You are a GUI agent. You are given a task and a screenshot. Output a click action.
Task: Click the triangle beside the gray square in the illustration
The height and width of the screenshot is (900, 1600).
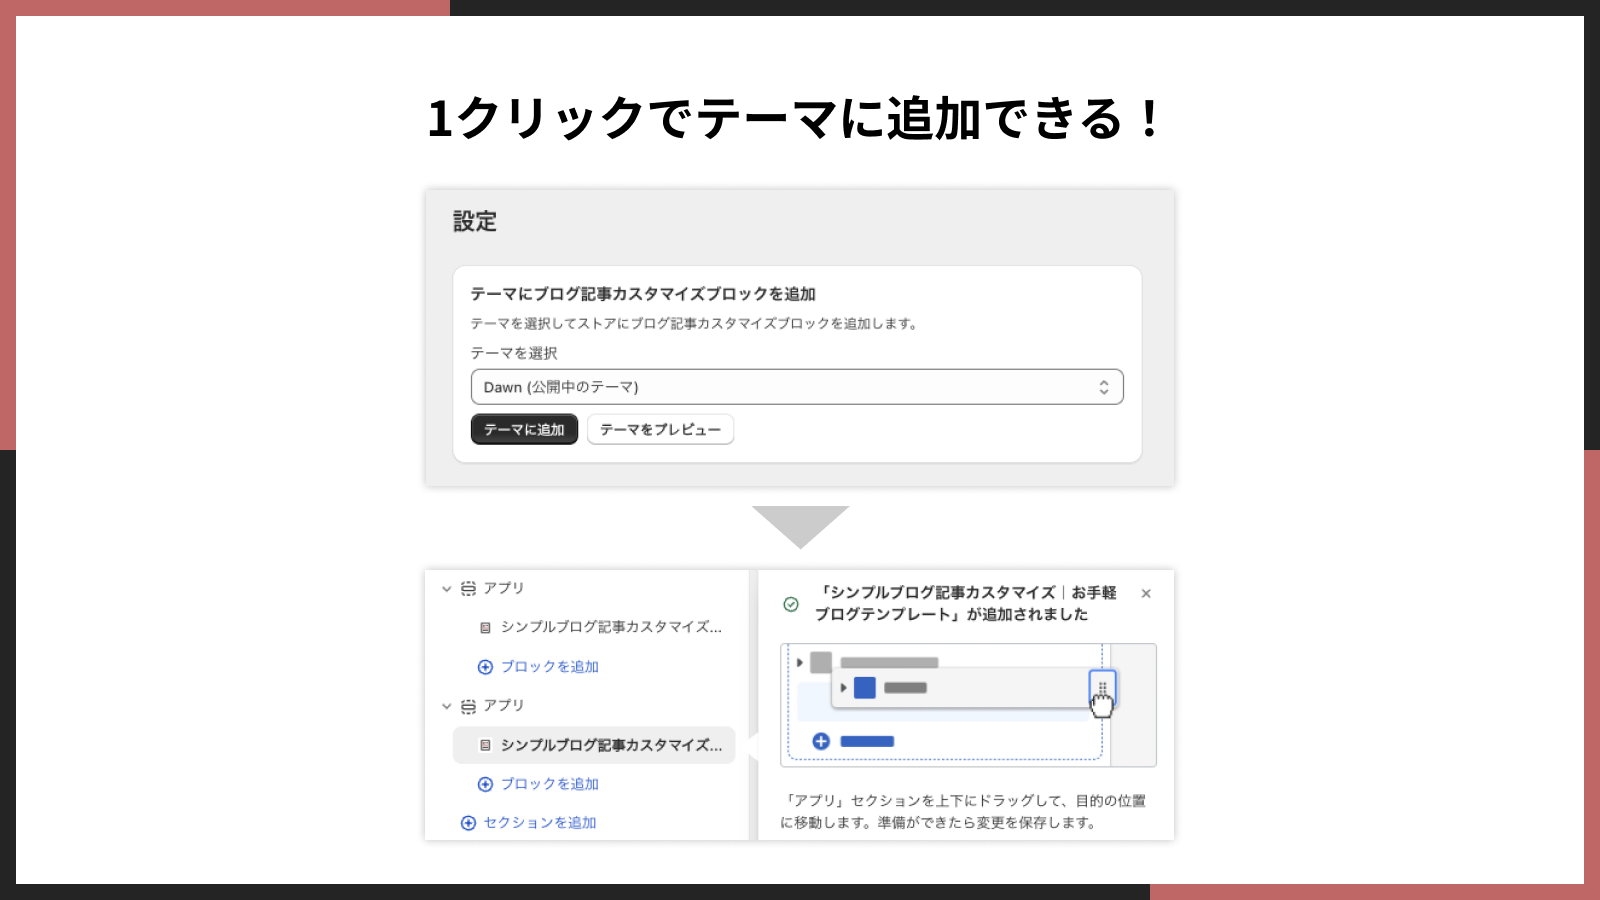point(800,662)
